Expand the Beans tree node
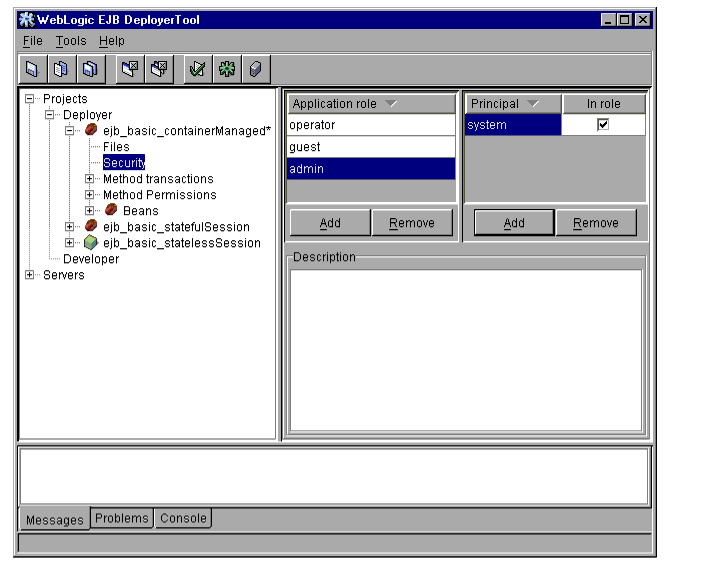Image resolution: width=713 pixels, height=567 pixels. tap(90, 211)
